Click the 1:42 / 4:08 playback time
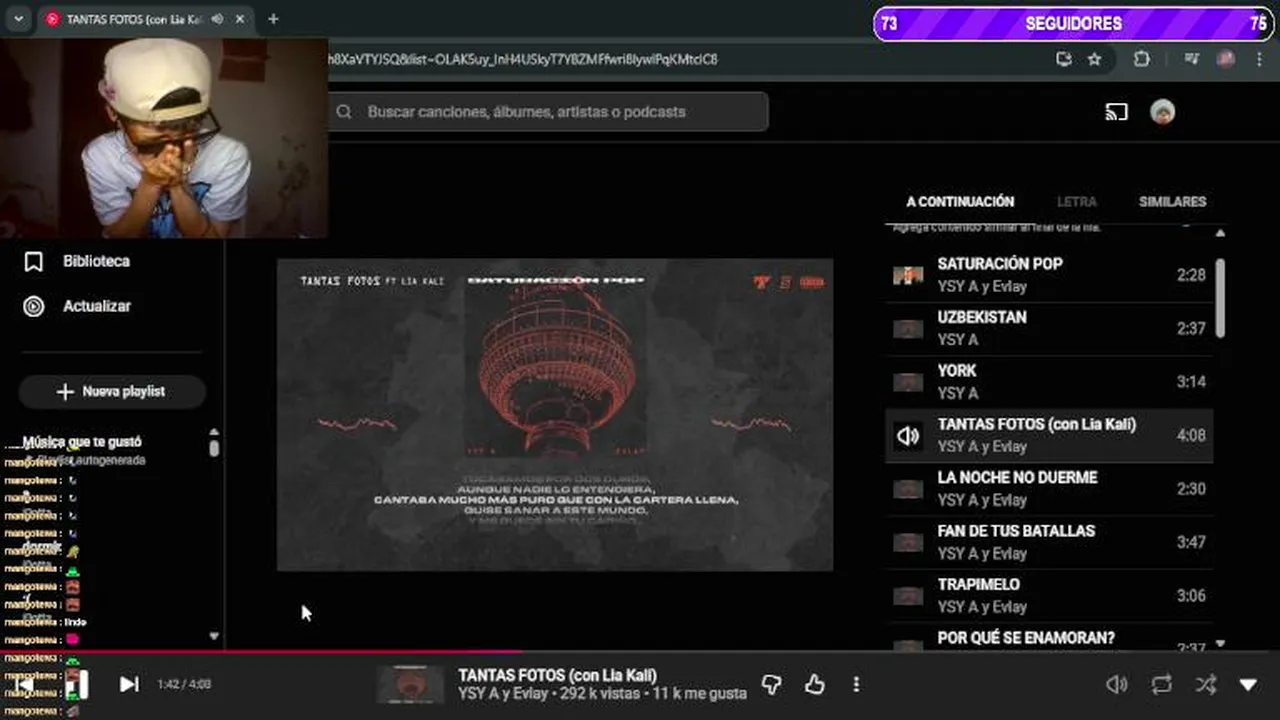Image resolution: width=1280 pixels, height=720 pixels. [184, 685]
